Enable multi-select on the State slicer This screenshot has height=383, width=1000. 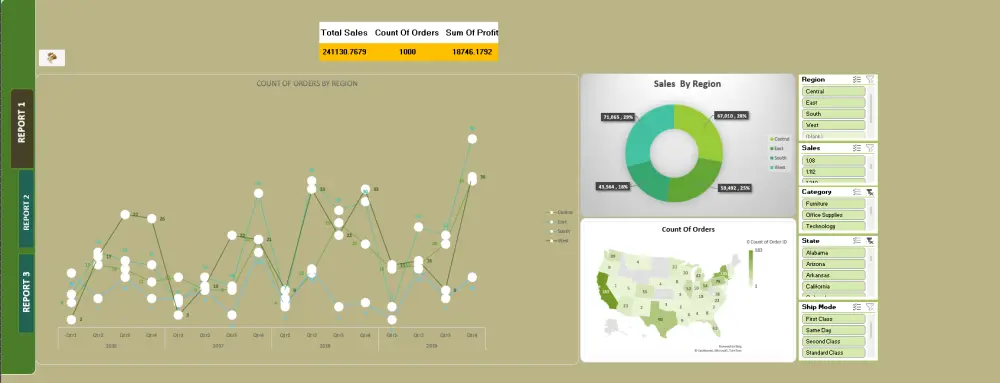pos(857,241)
